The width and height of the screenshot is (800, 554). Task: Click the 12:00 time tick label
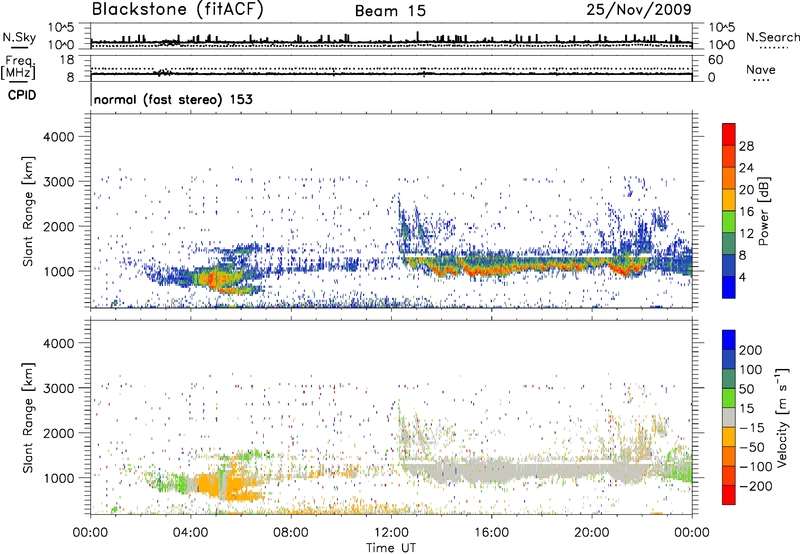(x=391, y=533)
